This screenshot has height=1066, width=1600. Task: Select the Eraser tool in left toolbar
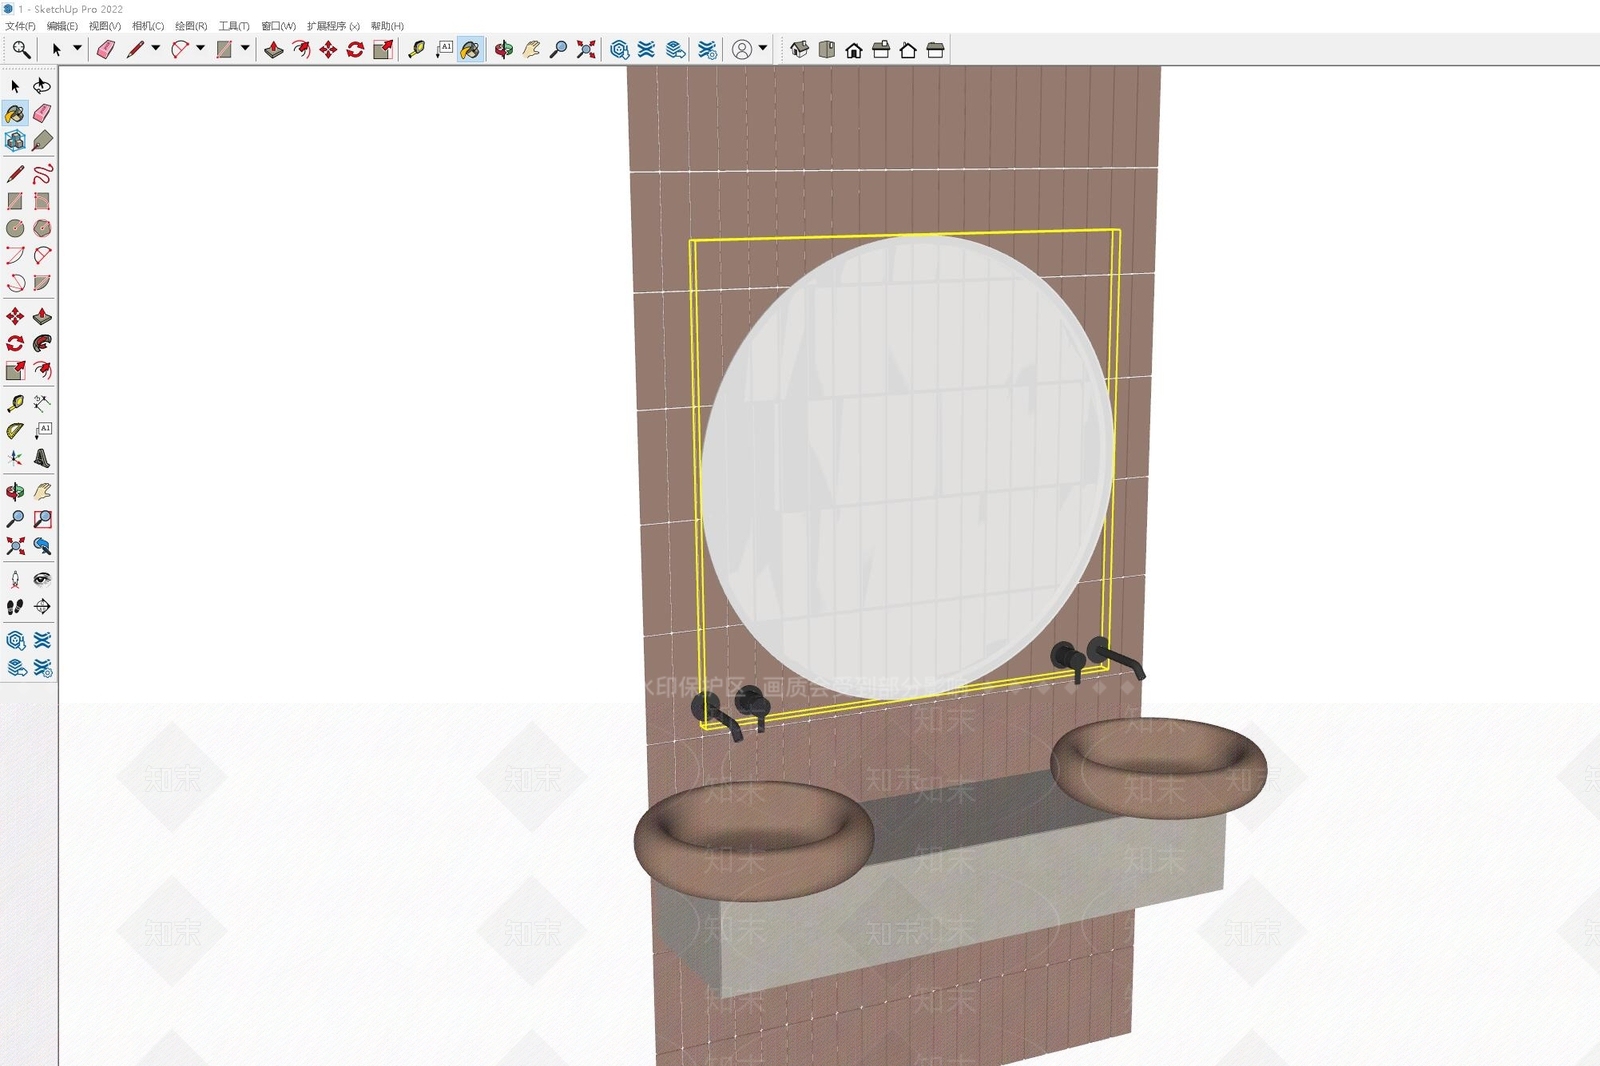coord(42,114)
